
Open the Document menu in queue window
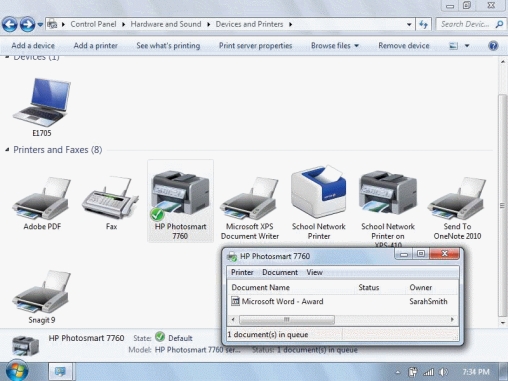click(x=280, y=272)
